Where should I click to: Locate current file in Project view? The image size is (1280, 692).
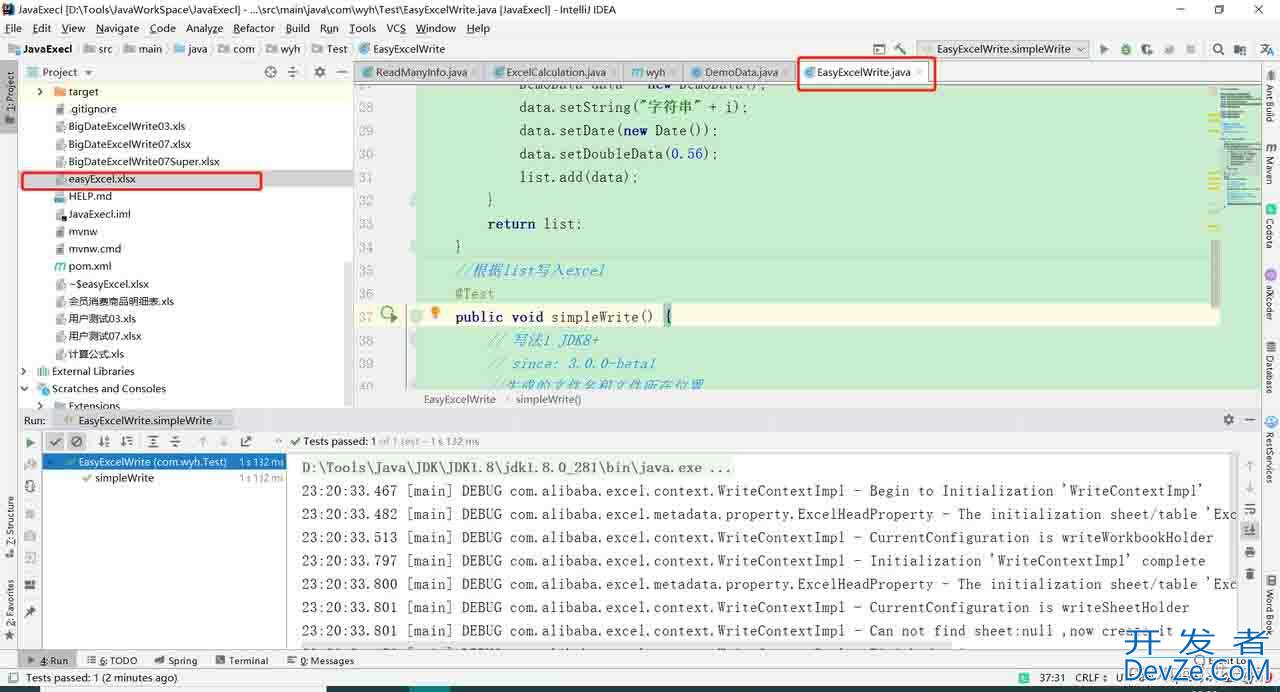tap(270, 72)
